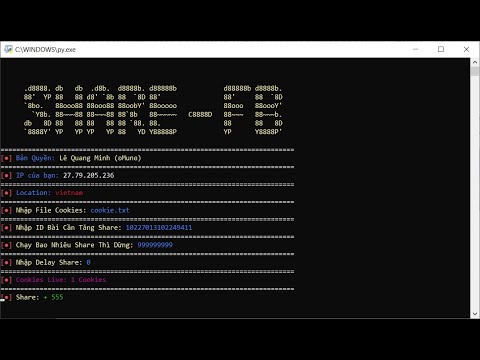Image resolution: width=480 pixels, height=360 pixels.
Task: Close the py.exe console window
Action: [x=466, y=49]
